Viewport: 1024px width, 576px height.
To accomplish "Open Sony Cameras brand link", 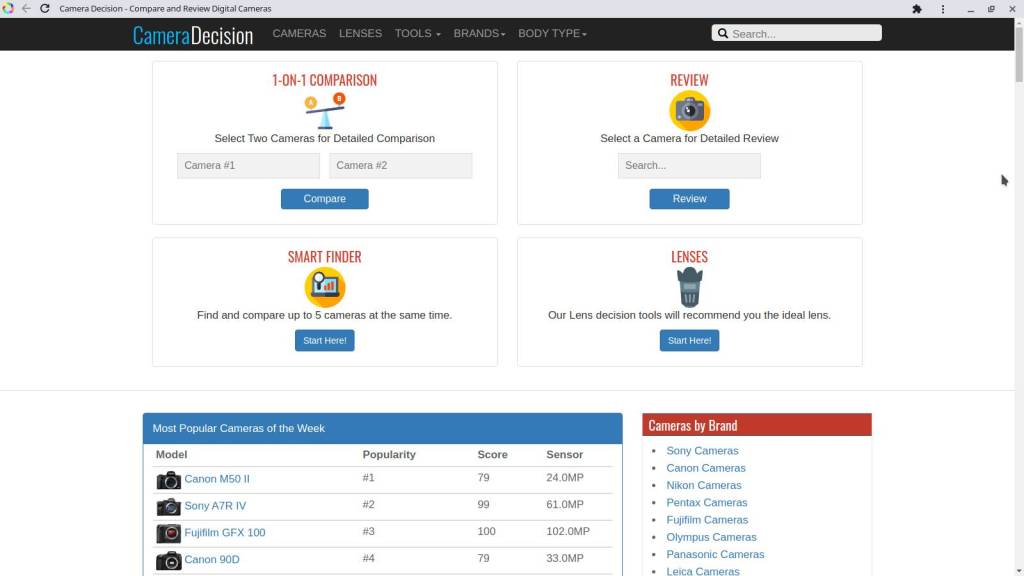I will click(702, 451).
